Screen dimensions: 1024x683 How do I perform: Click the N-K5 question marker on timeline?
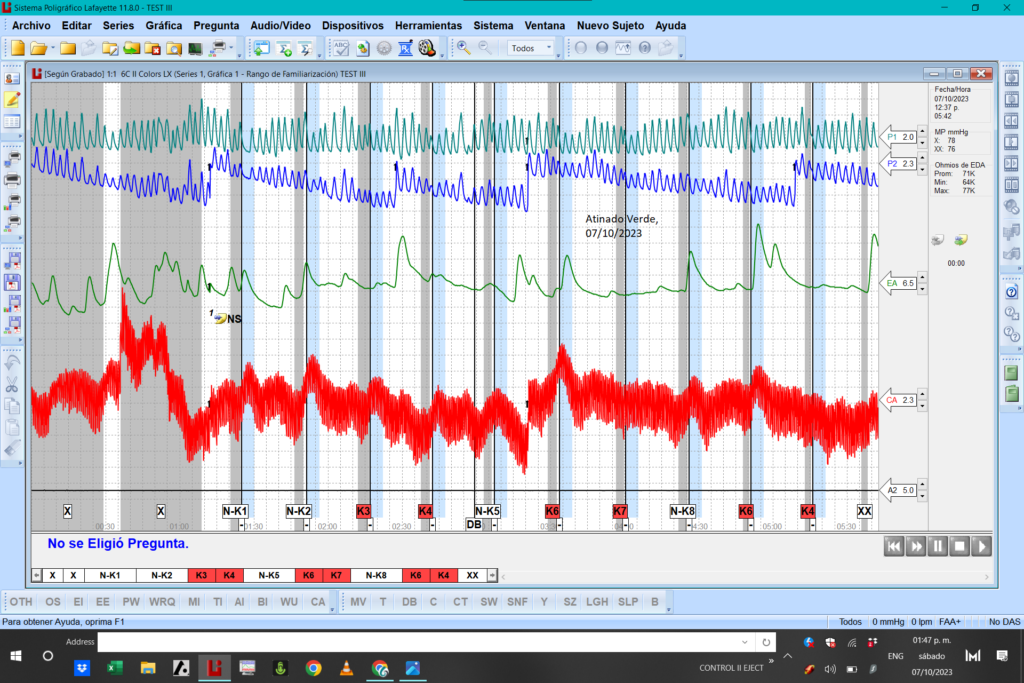(487, 511)
